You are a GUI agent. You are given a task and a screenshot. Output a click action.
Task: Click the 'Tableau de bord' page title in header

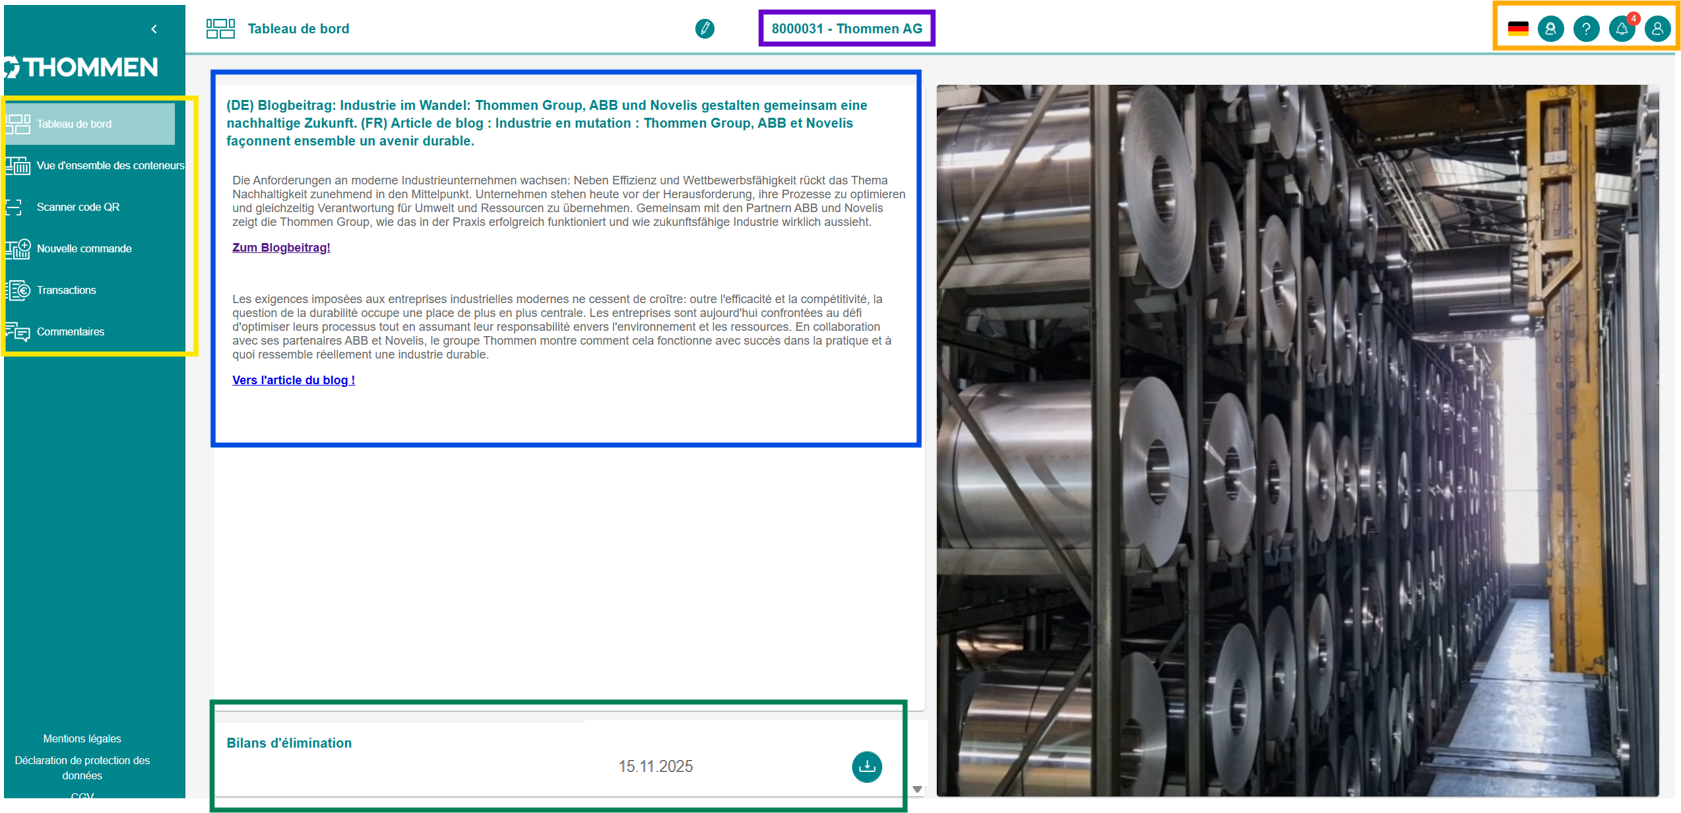tap(299, 29)
